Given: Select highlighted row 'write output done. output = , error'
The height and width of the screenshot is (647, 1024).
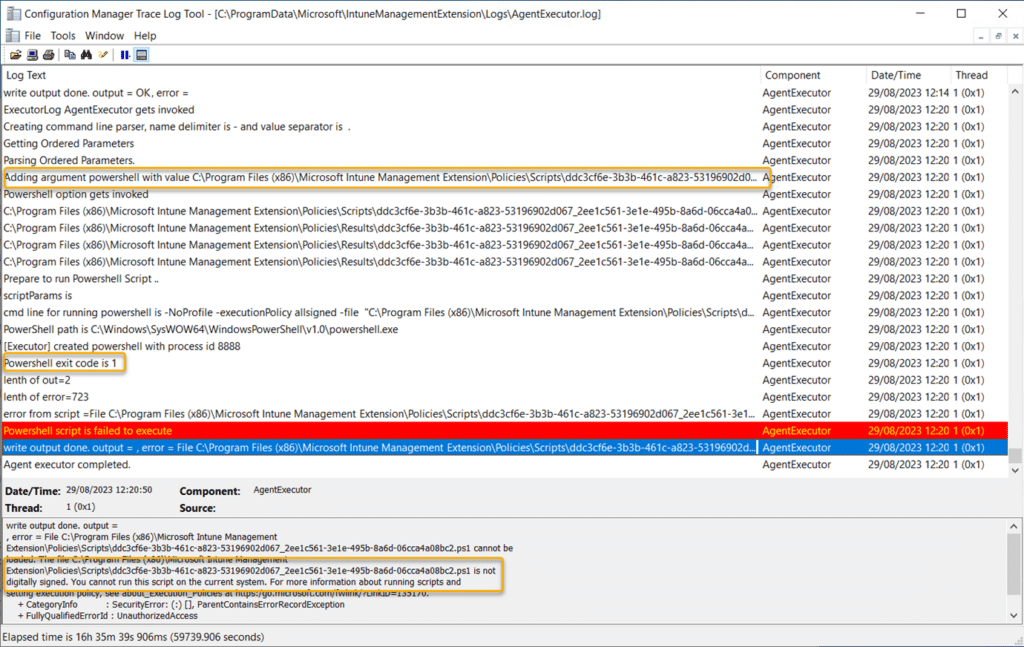Looking at the screenshot, I should [x=505, y=448].
